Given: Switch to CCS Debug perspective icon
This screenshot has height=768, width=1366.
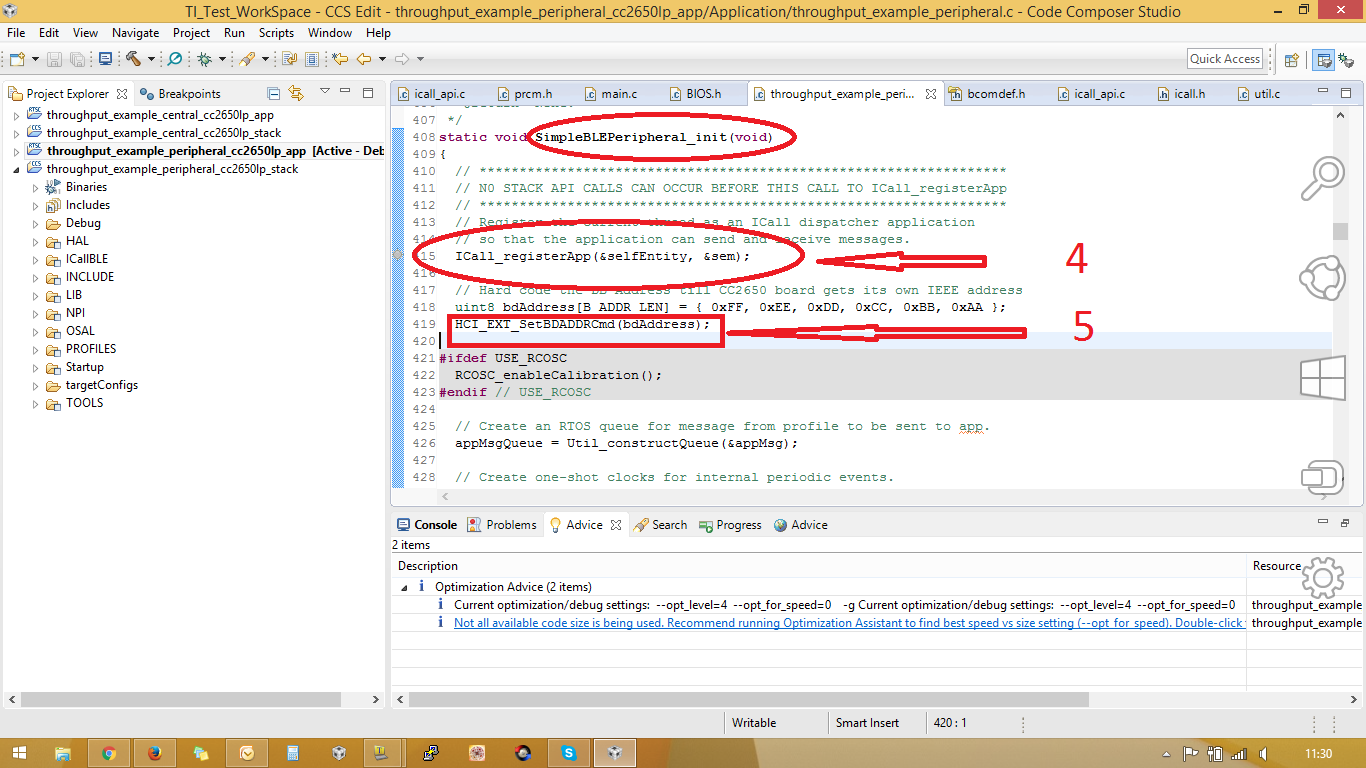Looking at the screenshot, I should [x=1347, y=60].
